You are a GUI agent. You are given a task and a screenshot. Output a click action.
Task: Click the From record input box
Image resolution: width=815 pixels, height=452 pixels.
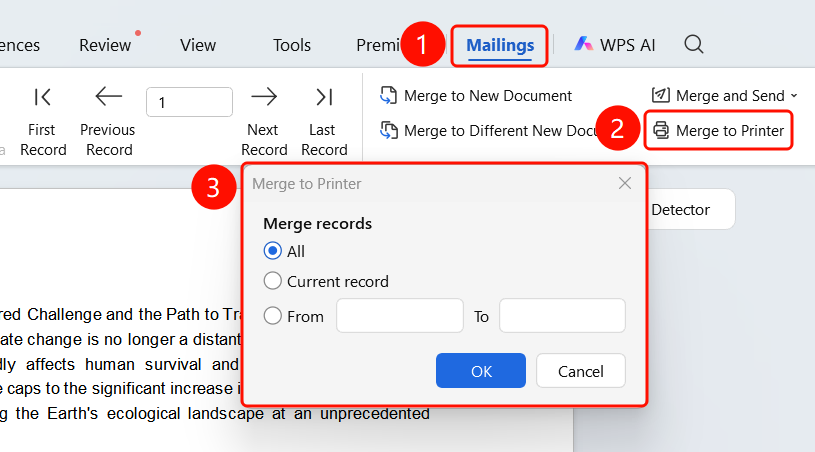pyautogui.click(x=400, y=315)
